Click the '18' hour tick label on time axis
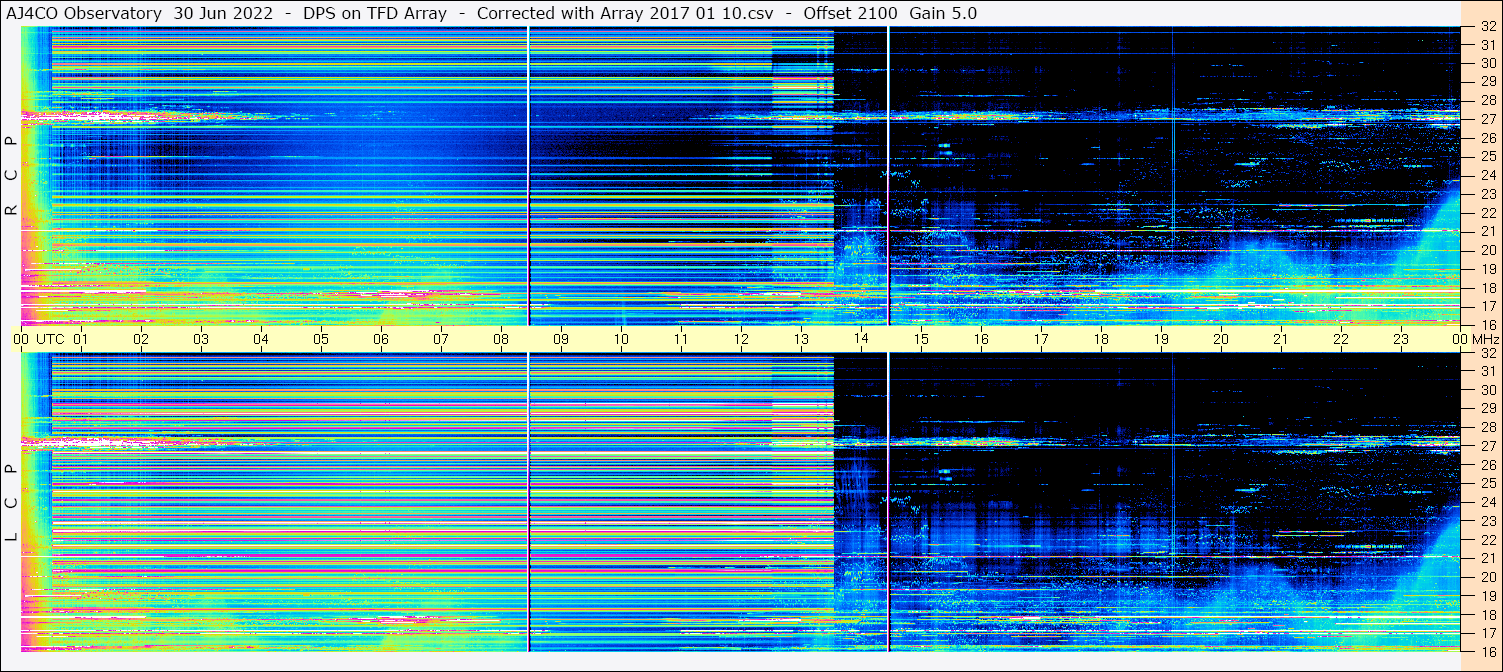Image resolution: width=1503 pixels, height=672 pixels. click(1101, 339)
